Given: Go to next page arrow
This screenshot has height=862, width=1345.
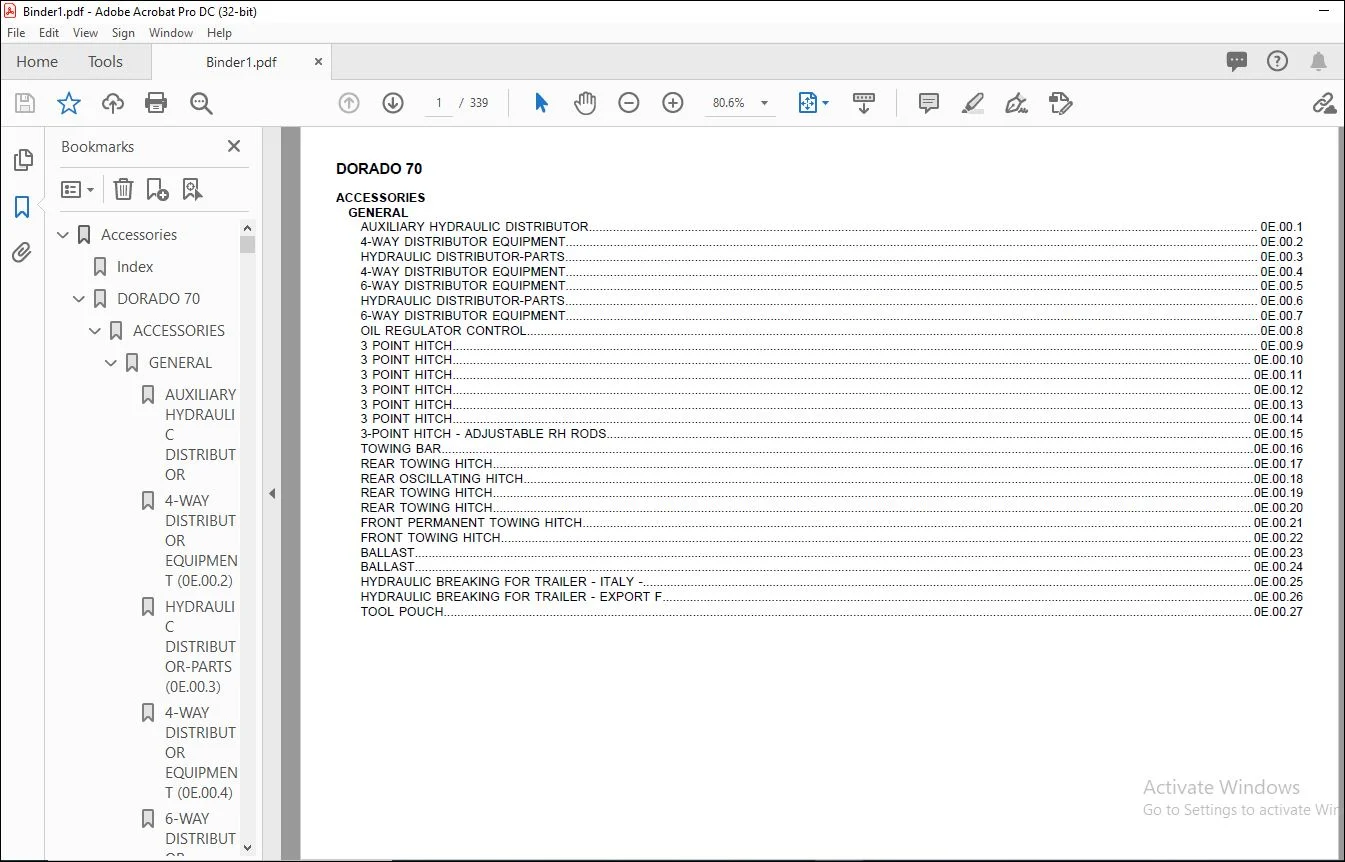Looking at the screenshot, I should point(393,103).
